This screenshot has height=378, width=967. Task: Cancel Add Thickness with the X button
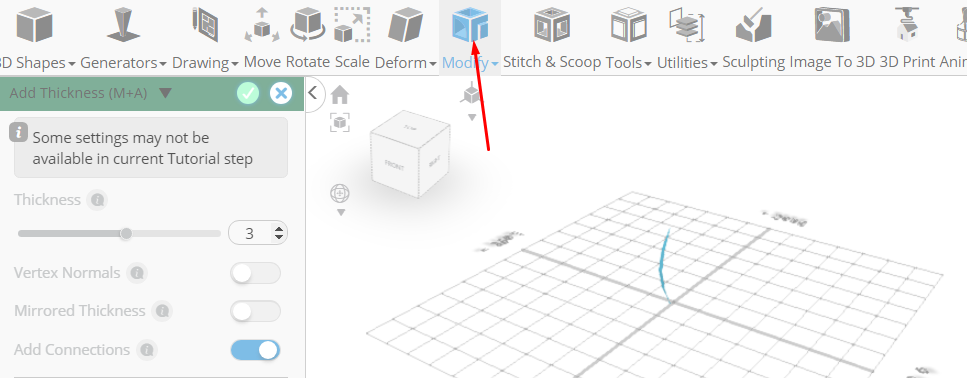281,93
